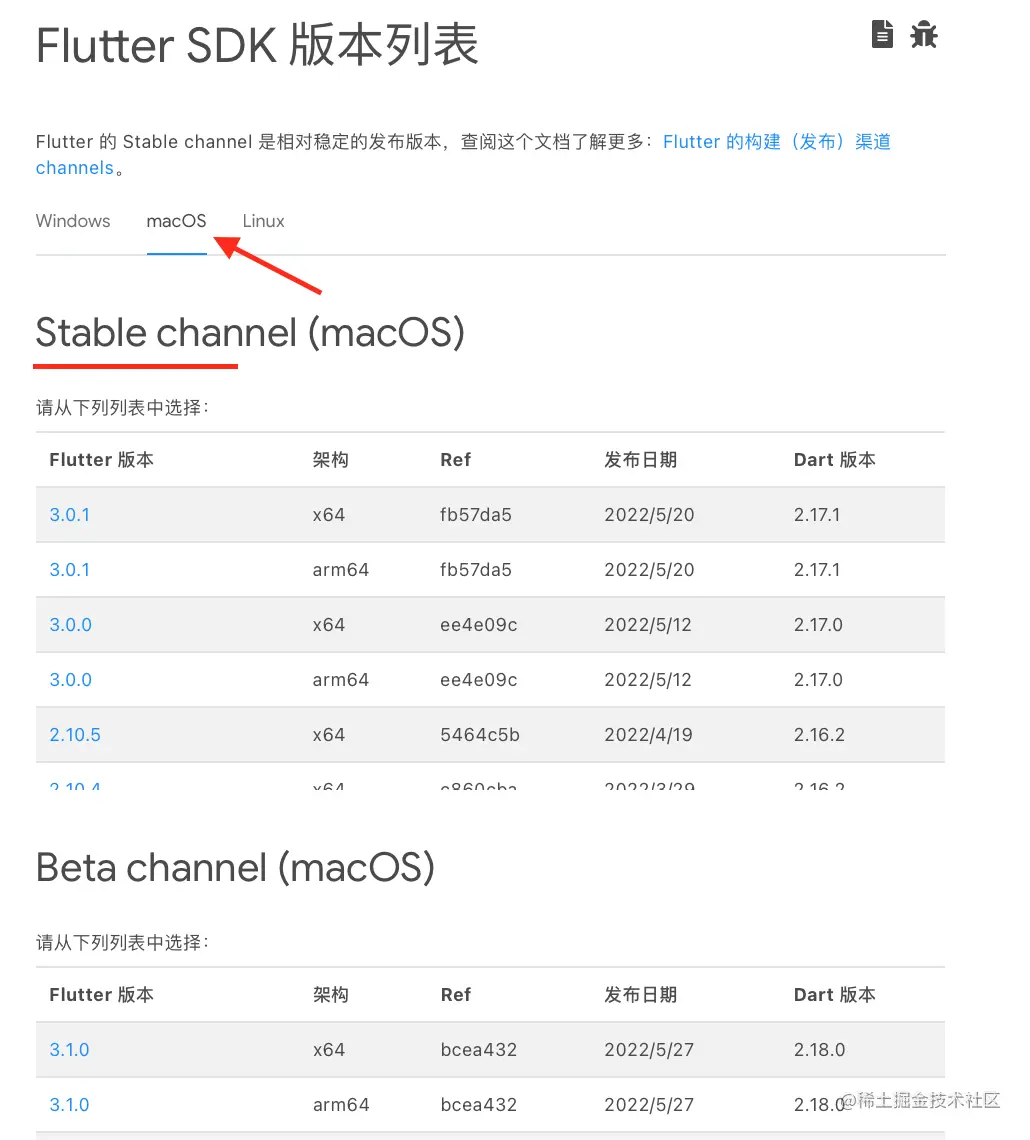Click the 2.10.5 x64 version link
The image size is (1030, 1140).
(x=75, y=735)
